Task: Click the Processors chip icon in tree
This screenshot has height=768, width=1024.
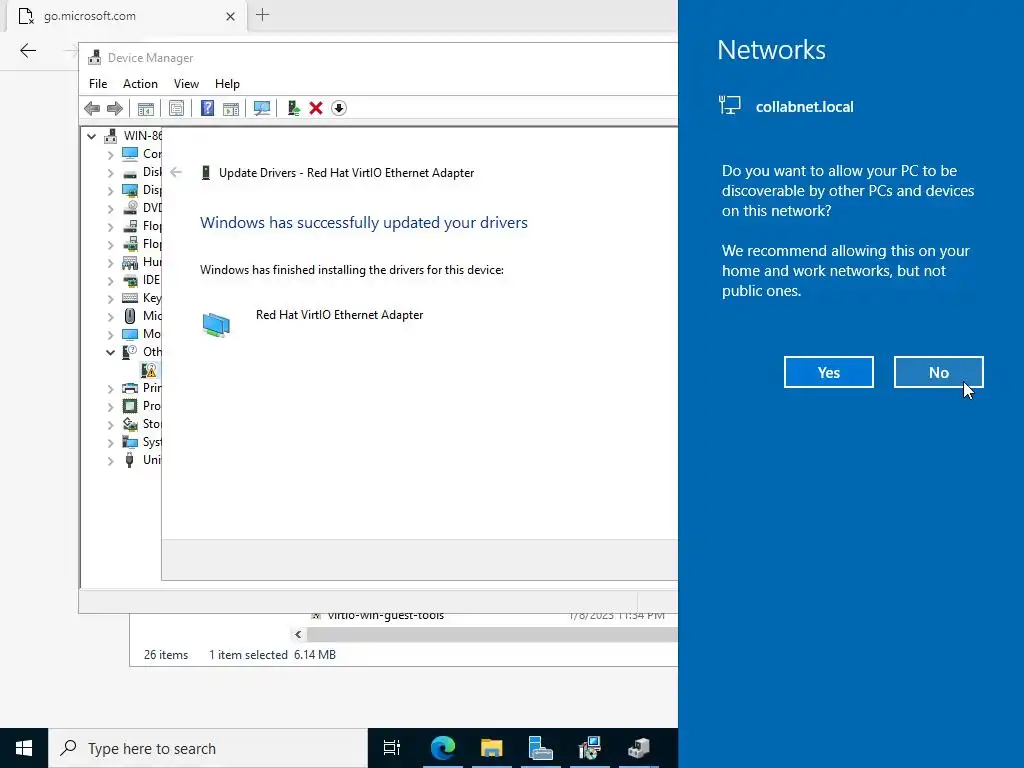Action: click(x=130, y=406)
